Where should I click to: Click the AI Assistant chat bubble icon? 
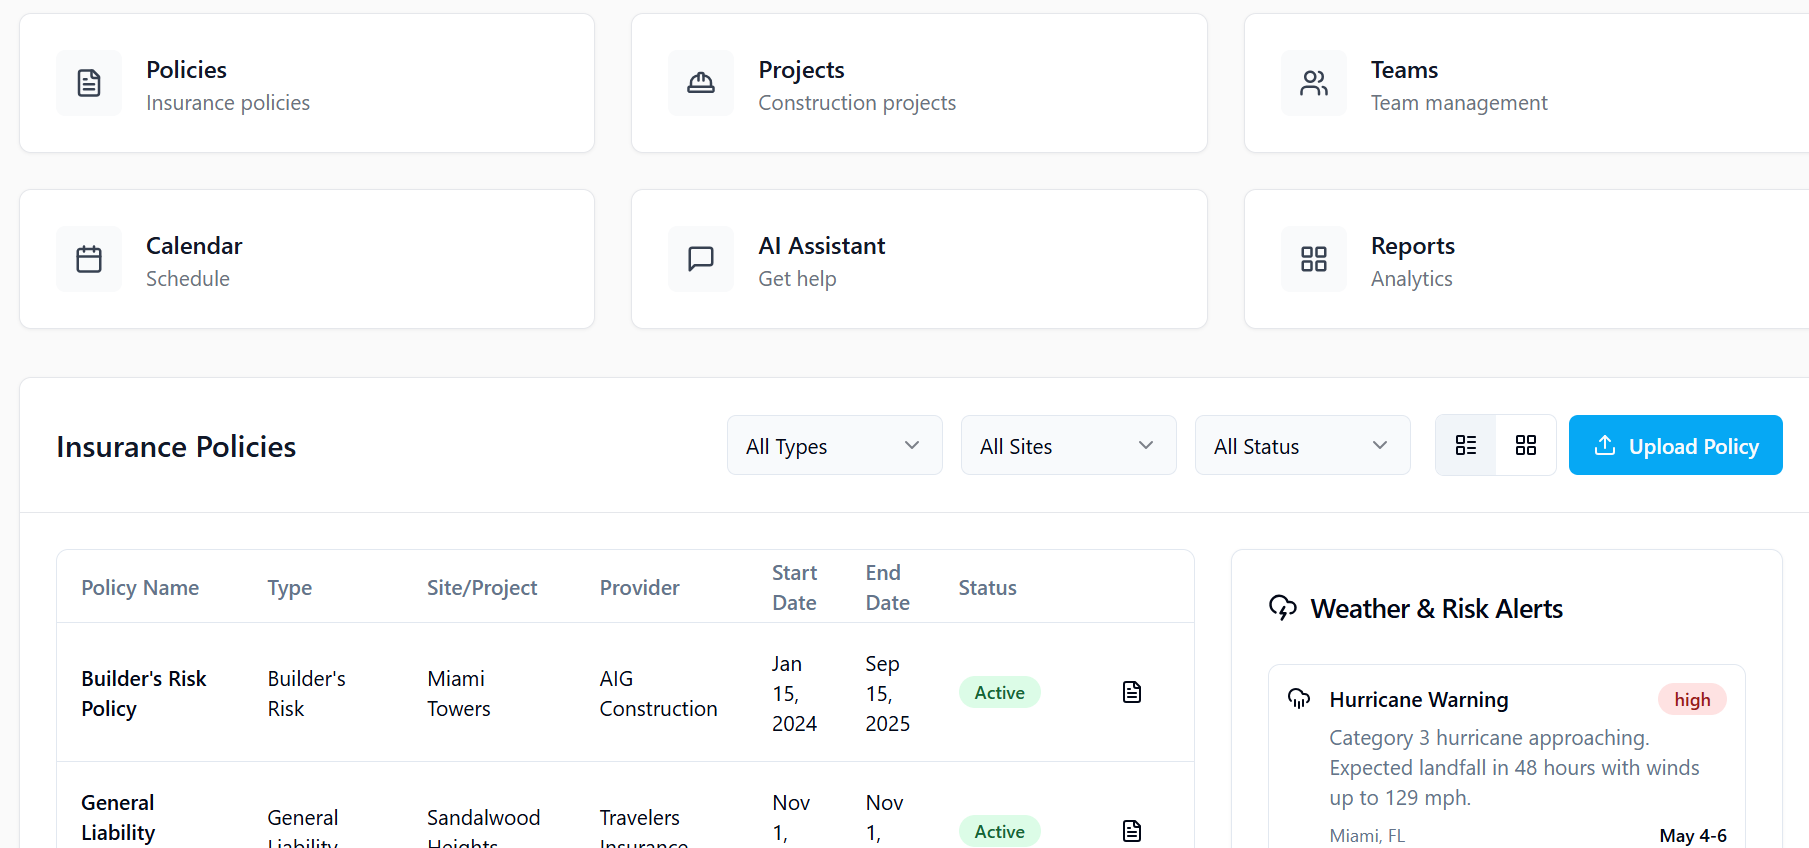pyautogui.click(x=701, y=259)
